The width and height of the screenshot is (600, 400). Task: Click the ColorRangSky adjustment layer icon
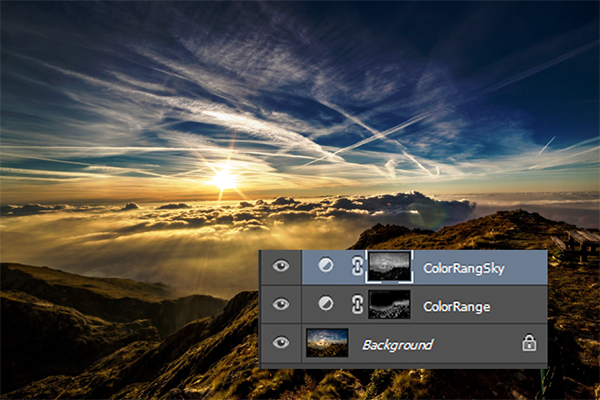tap(325, 267)
